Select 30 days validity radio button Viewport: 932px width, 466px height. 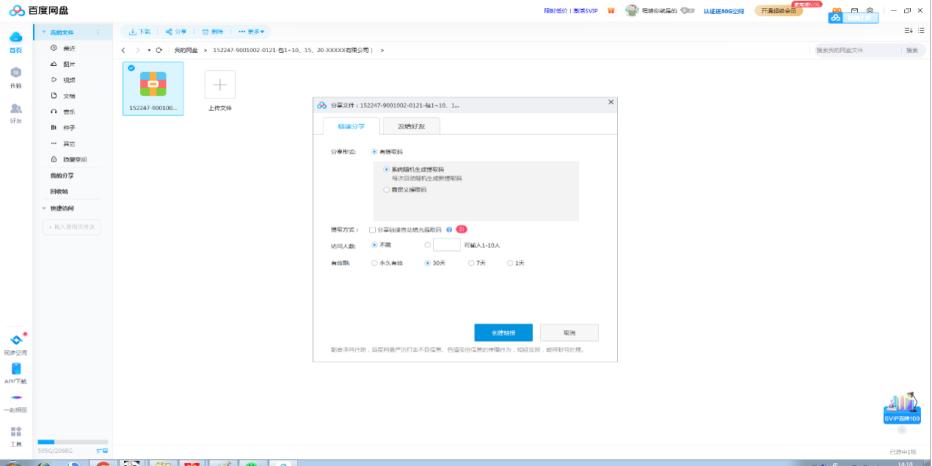click(427, 263)
